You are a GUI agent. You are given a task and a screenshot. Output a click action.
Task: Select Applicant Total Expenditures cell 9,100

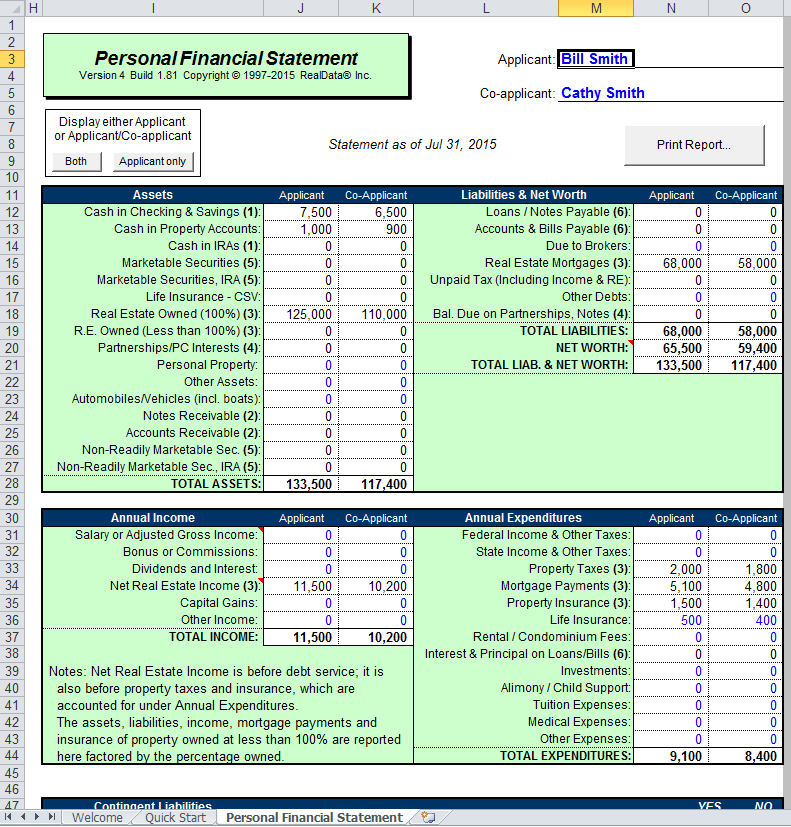pos(671,756)
